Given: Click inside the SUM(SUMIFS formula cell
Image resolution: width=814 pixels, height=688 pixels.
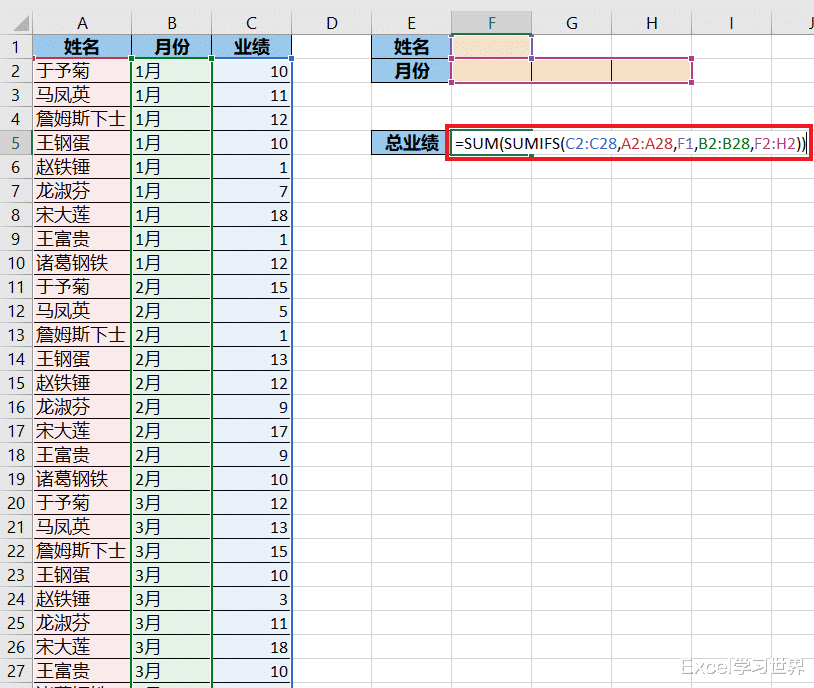Looking at the screenshot, I should pyautogui.click(x=629, y=143).
